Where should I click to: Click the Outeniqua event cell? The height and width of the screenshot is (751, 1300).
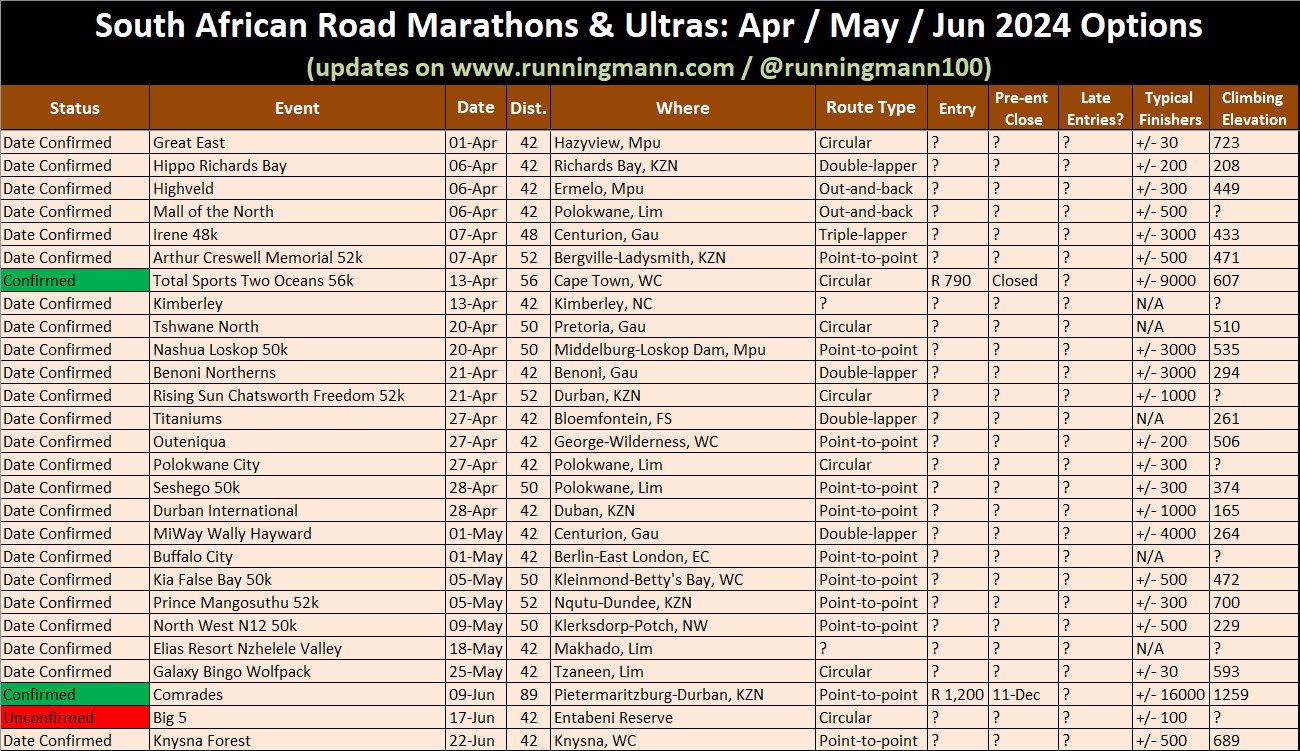point(297,442)
